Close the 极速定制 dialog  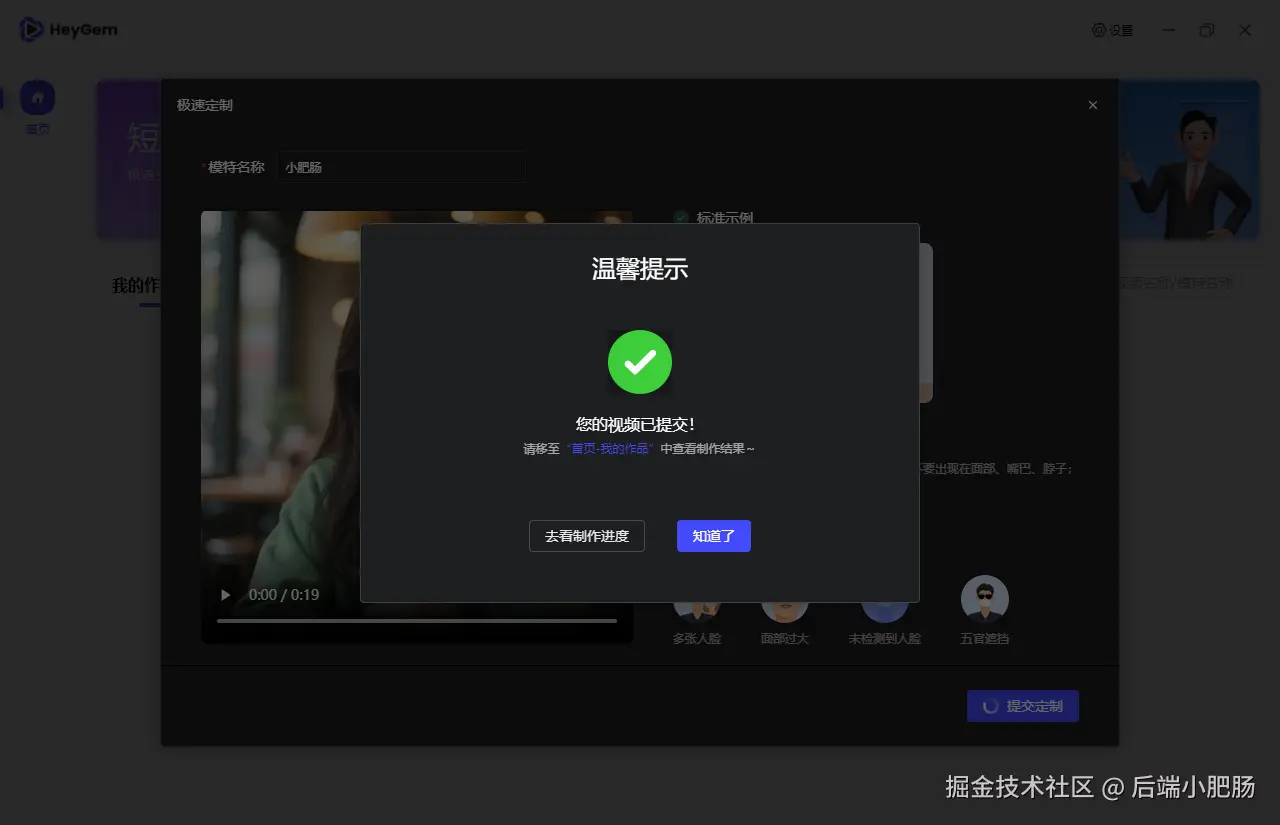pyautogui.click(x=1093, y=105)
